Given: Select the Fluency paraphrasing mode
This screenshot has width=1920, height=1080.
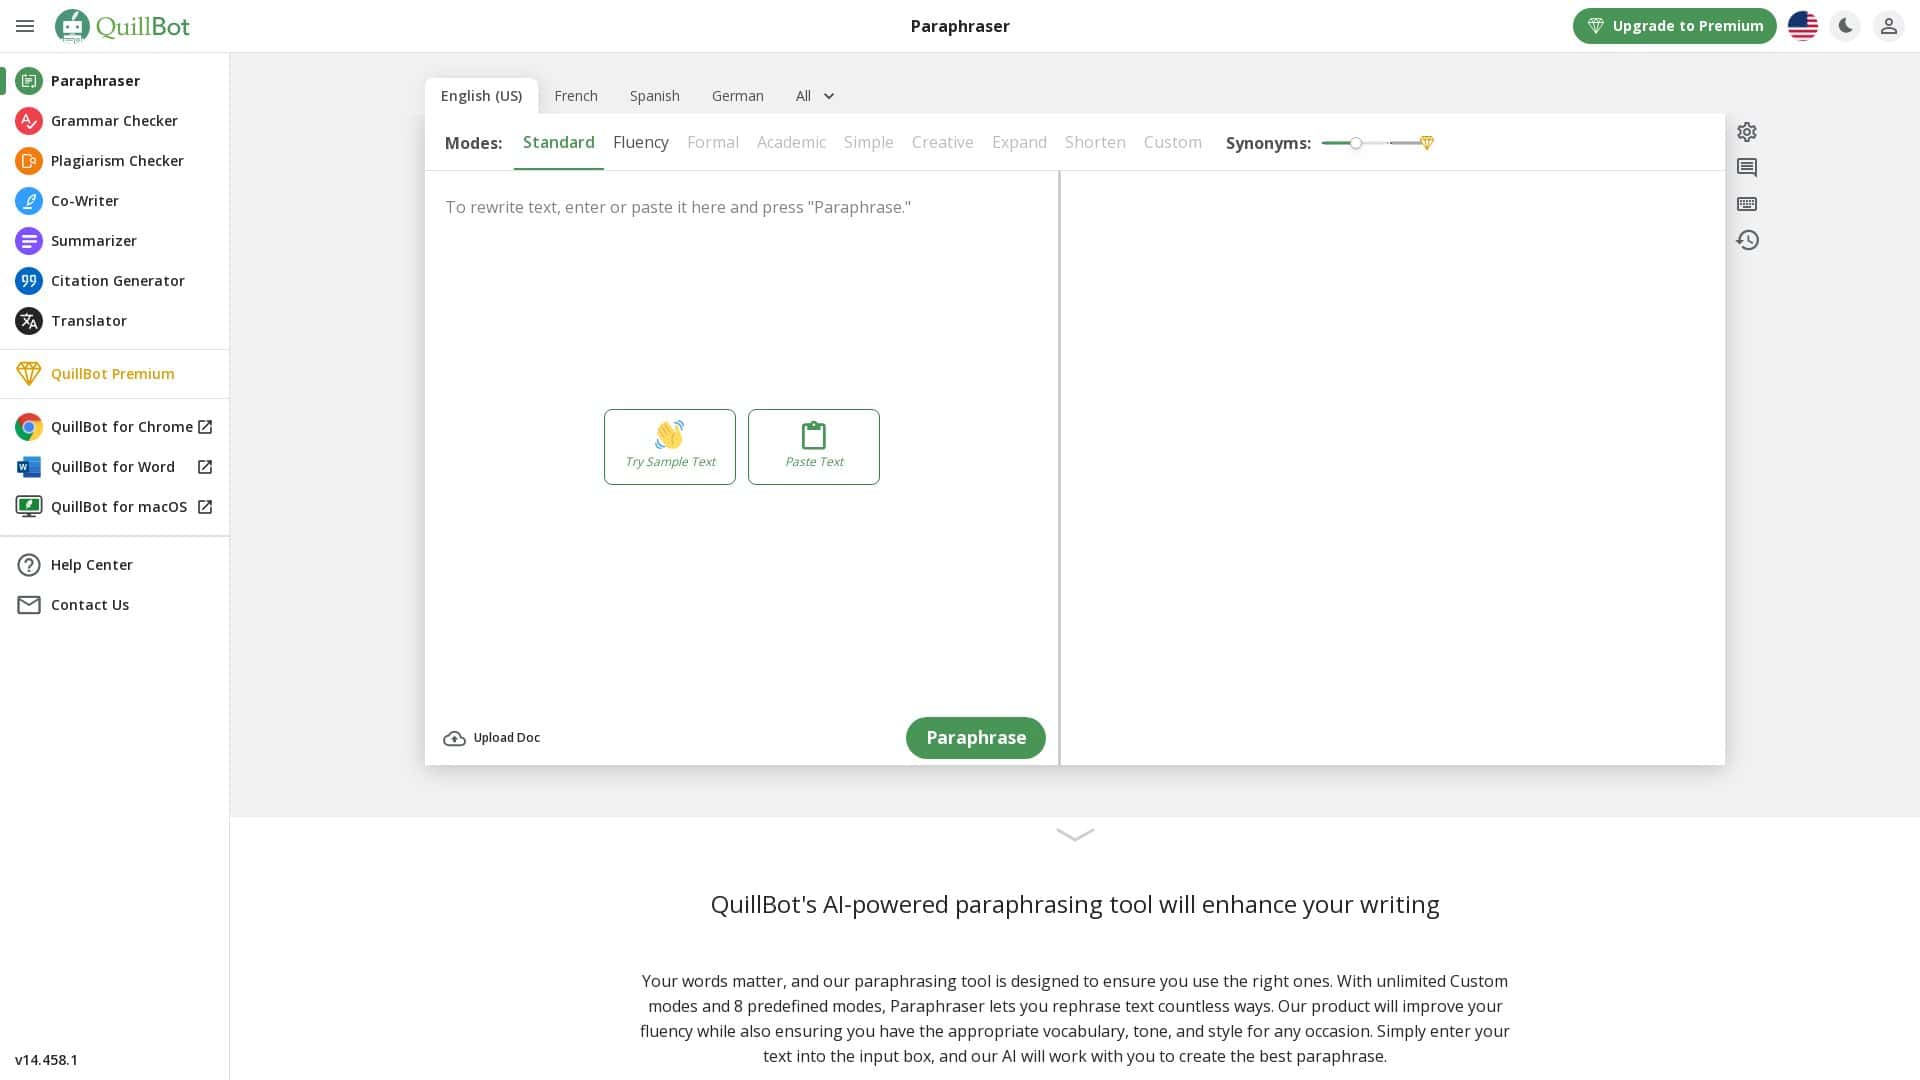Looking at the screenshot, I should (641, 142).
